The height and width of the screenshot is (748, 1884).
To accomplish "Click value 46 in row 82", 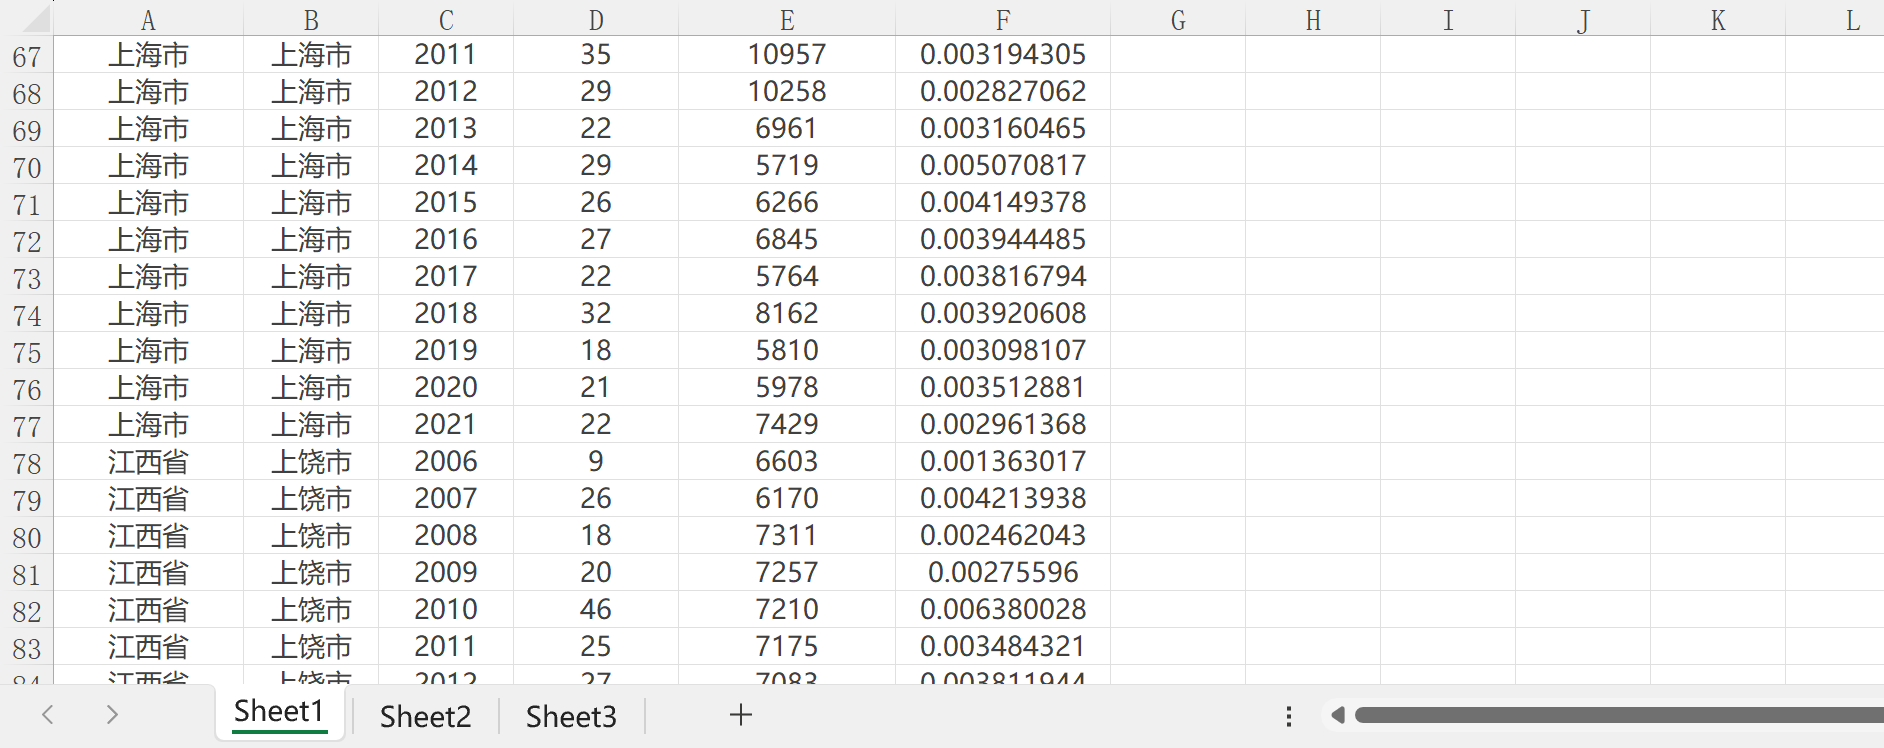I will [x=596, y=609].
